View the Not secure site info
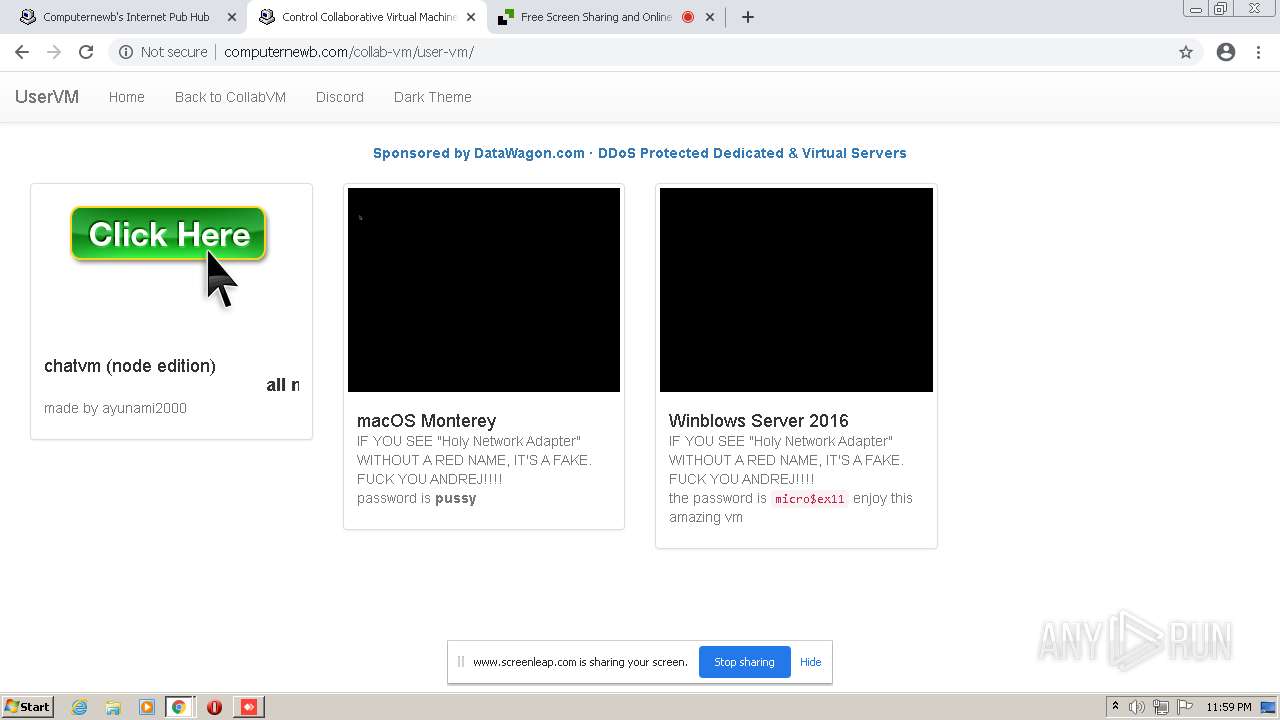The image size is (1280, 720). [163, 52]
